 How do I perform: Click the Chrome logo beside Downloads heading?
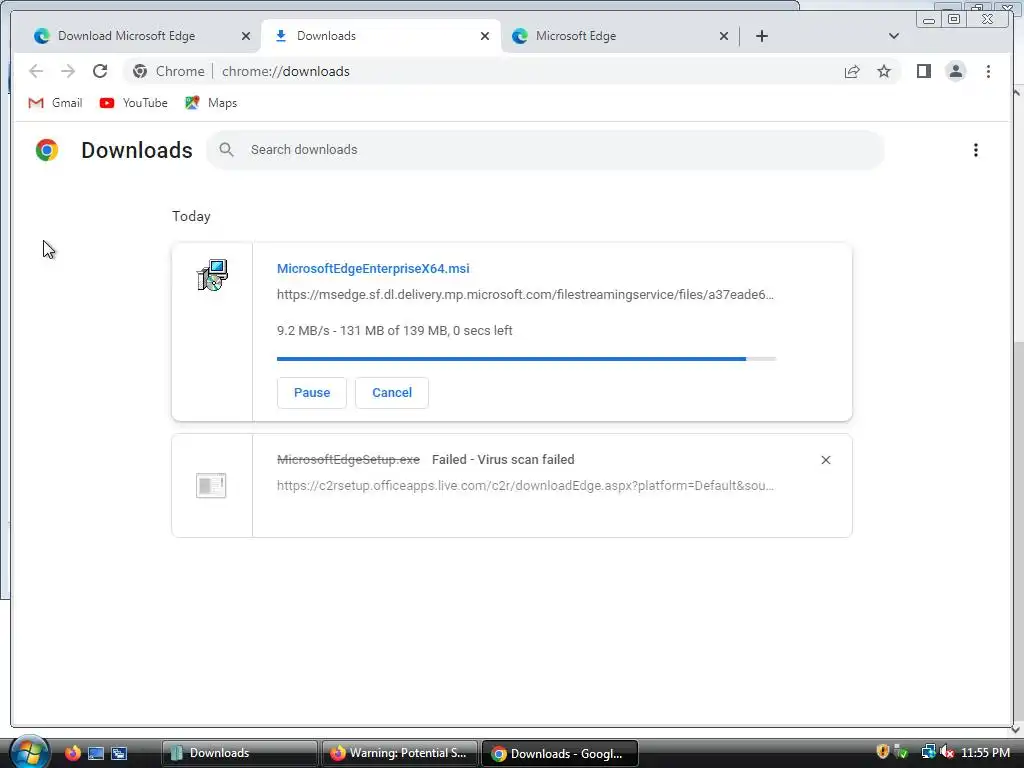(47, 150)
